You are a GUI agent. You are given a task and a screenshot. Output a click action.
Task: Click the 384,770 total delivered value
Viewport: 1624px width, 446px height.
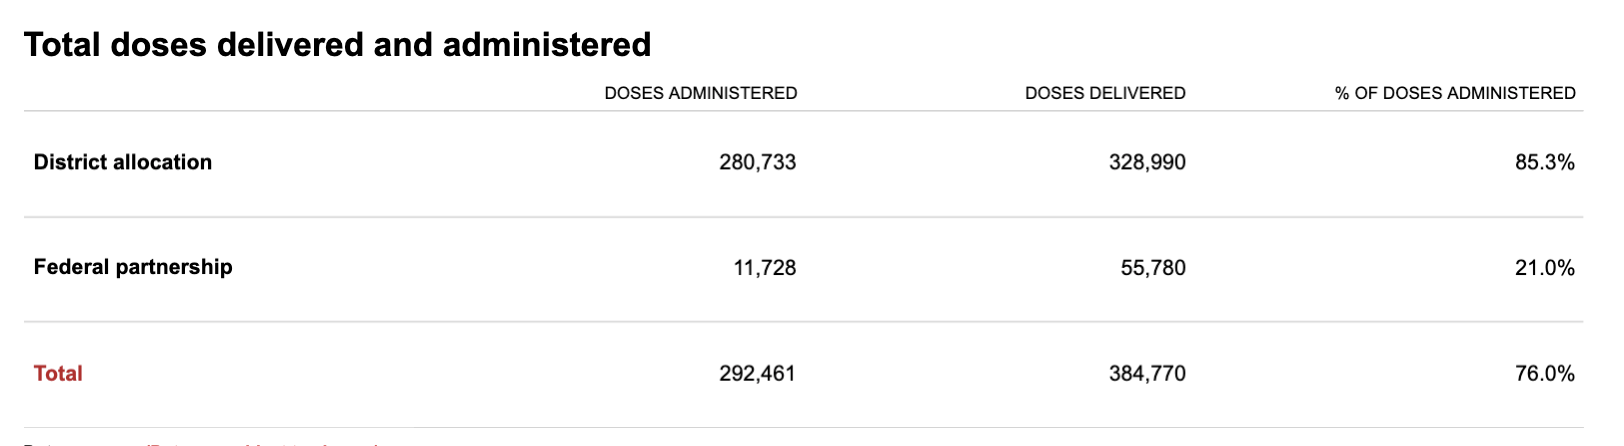point(1147,374)
